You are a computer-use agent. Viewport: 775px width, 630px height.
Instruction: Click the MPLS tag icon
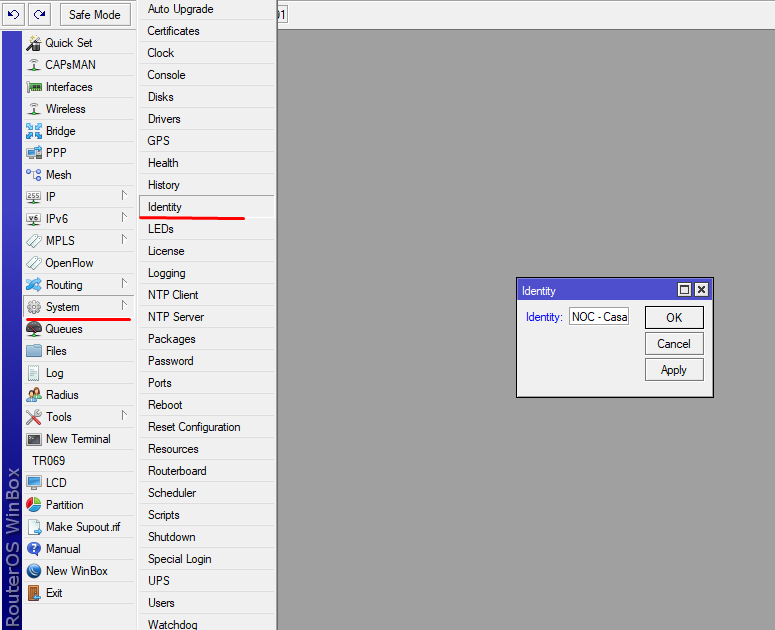point(34,241)
